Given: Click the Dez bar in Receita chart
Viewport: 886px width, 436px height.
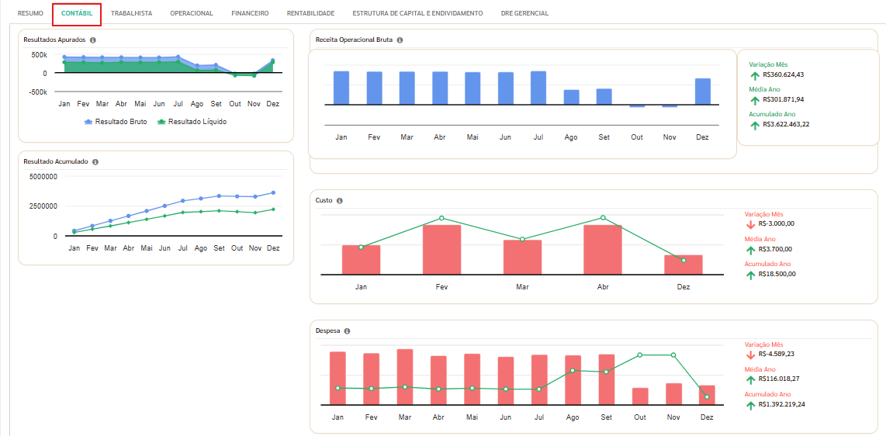Looking at the screenshot, I should point(702,91).
